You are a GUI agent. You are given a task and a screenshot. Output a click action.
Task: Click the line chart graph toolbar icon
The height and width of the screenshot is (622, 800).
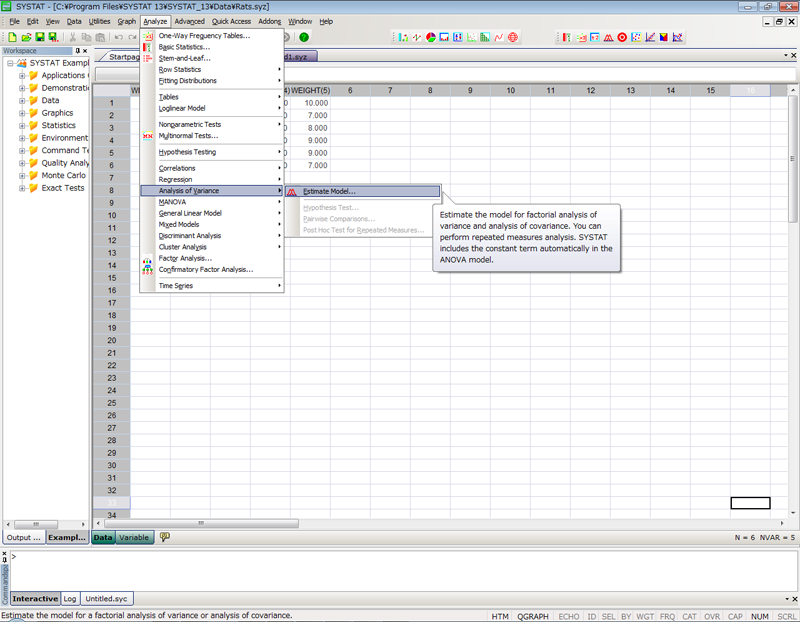[417, 37]
